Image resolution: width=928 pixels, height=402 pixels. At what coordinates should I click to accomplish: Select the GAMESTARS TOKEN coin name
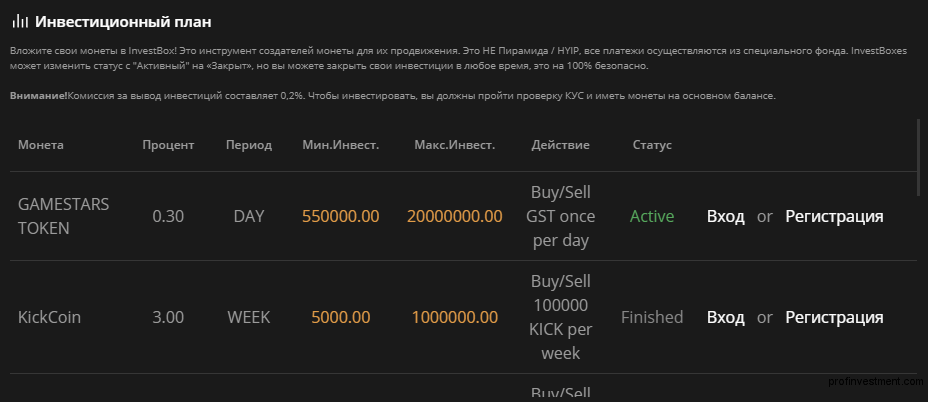tap(64, 216)
